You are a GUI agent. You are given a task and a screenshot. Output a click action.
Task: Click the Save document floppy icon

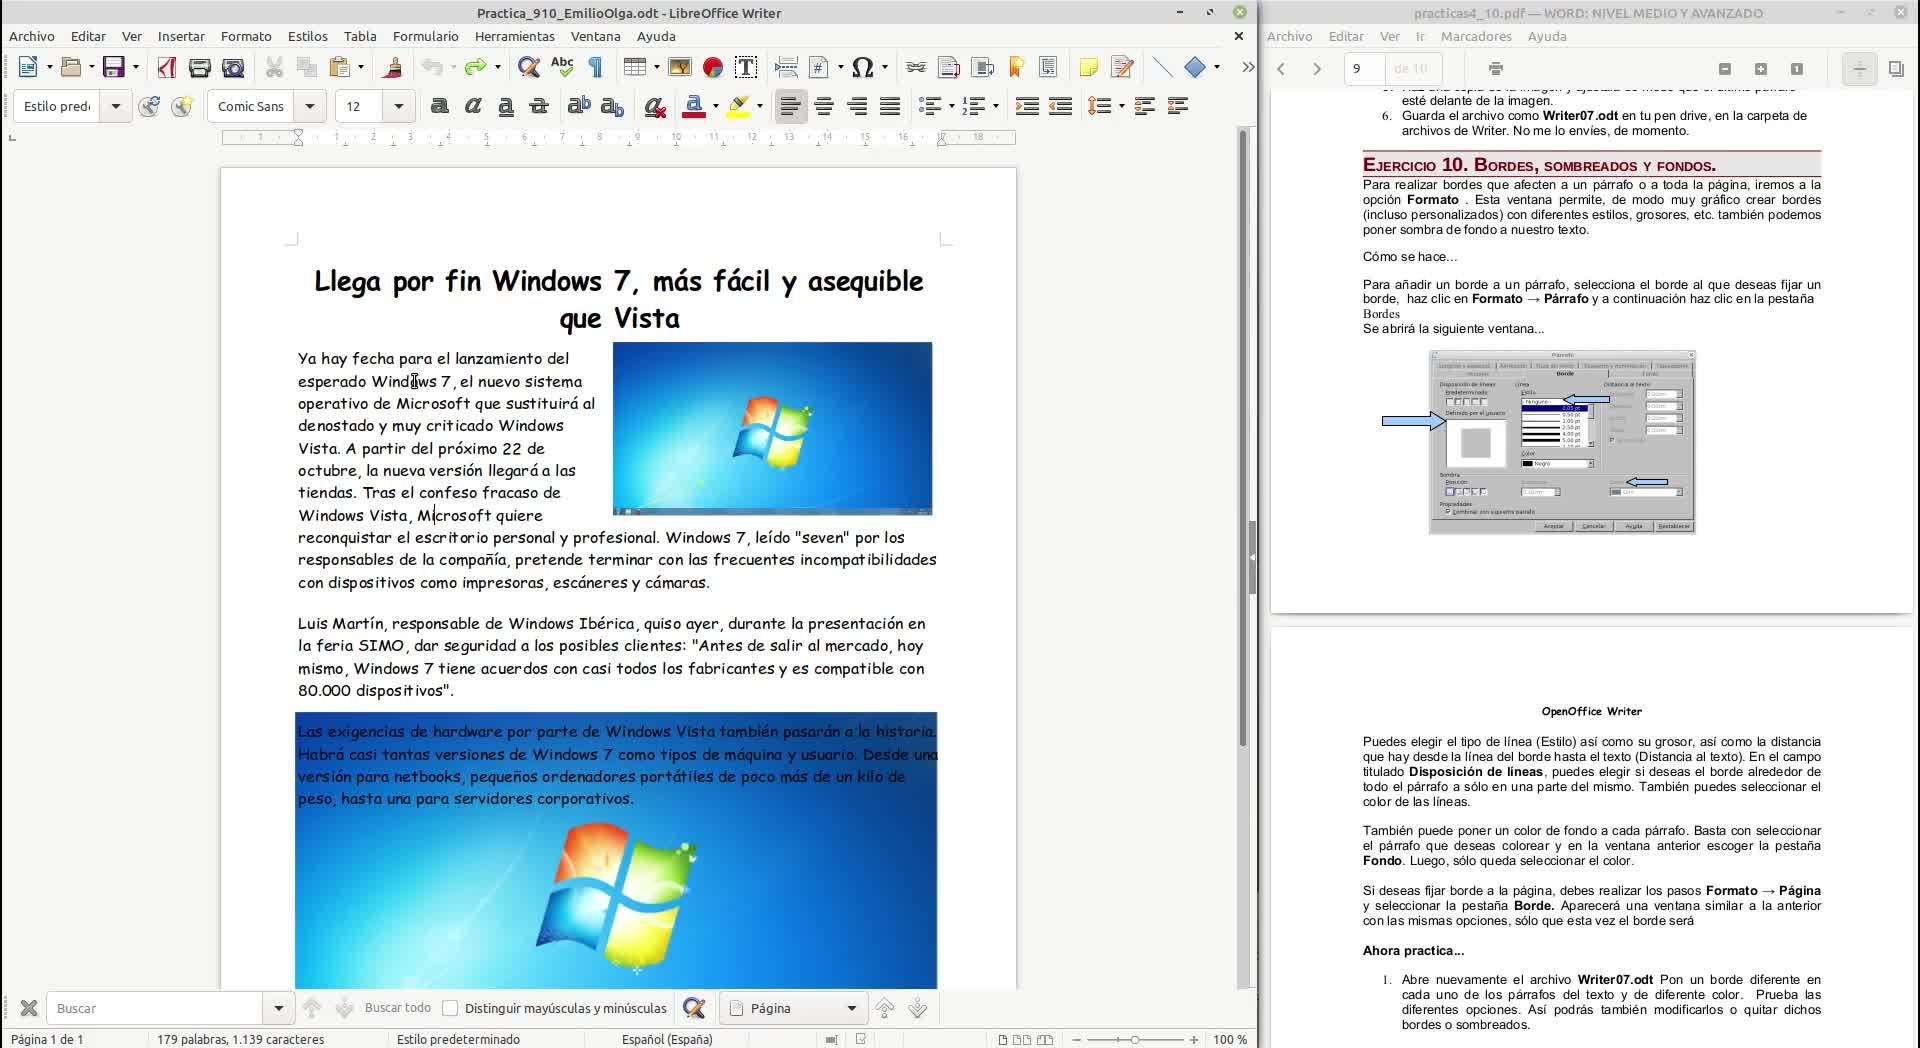click(114, 67)
